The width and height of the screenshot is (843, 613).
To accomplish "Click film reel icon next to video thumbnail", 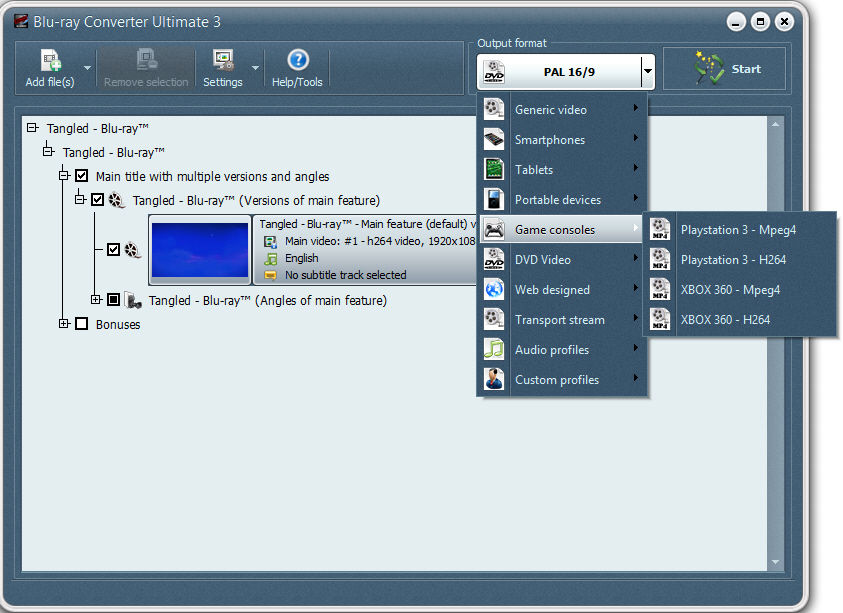I will [133, 250].
